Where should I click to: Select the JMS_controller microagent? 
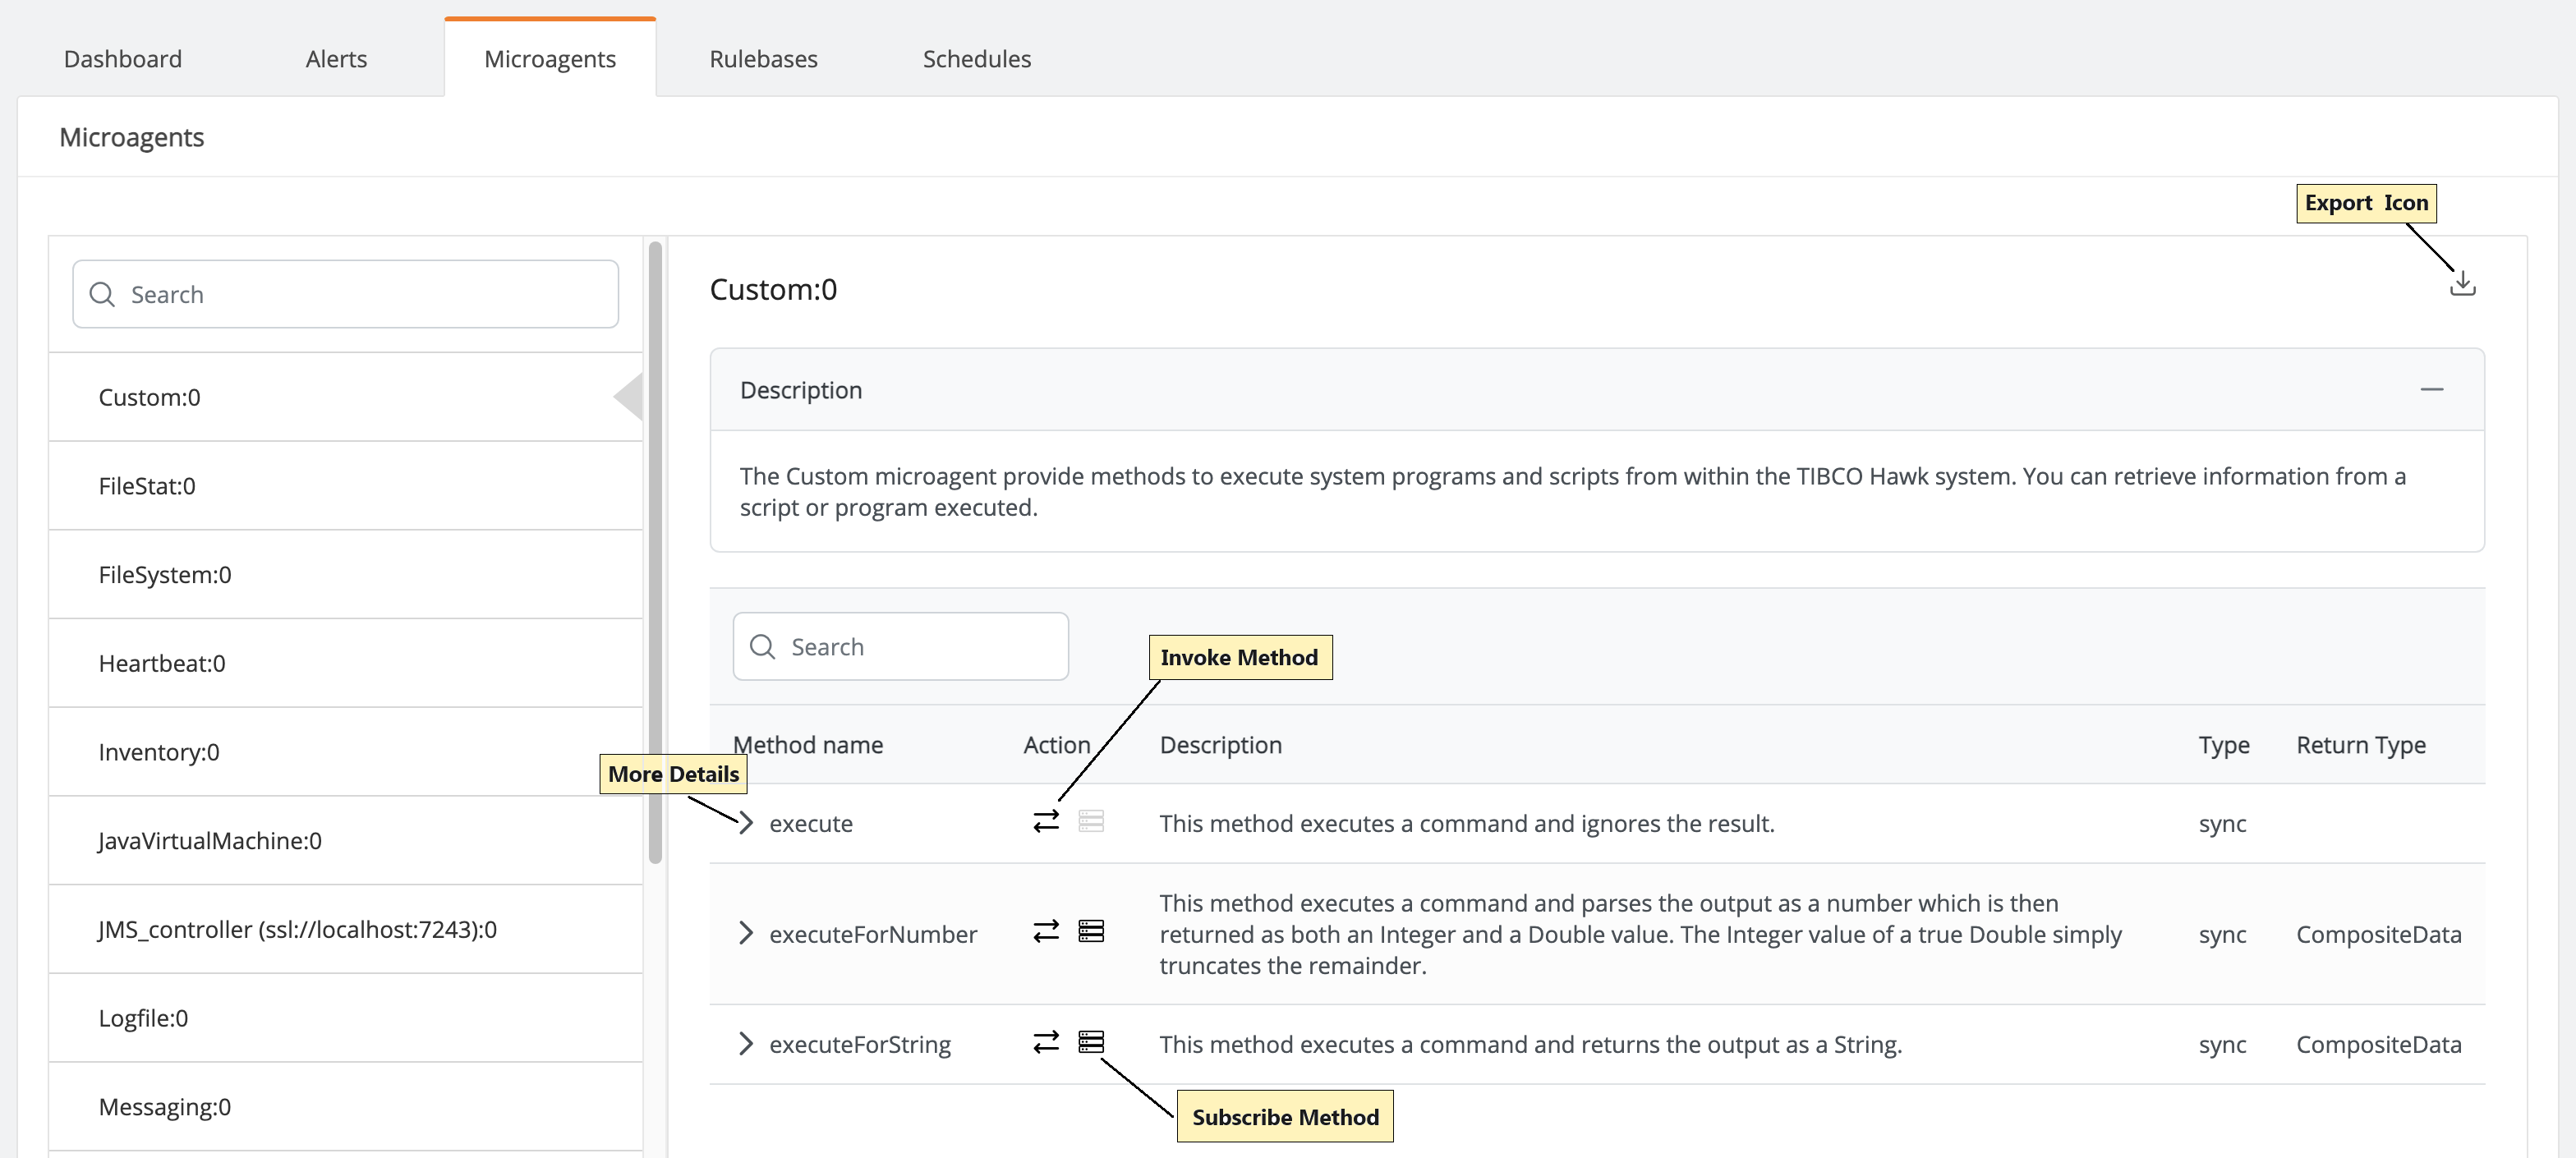[x=297, y=929]
